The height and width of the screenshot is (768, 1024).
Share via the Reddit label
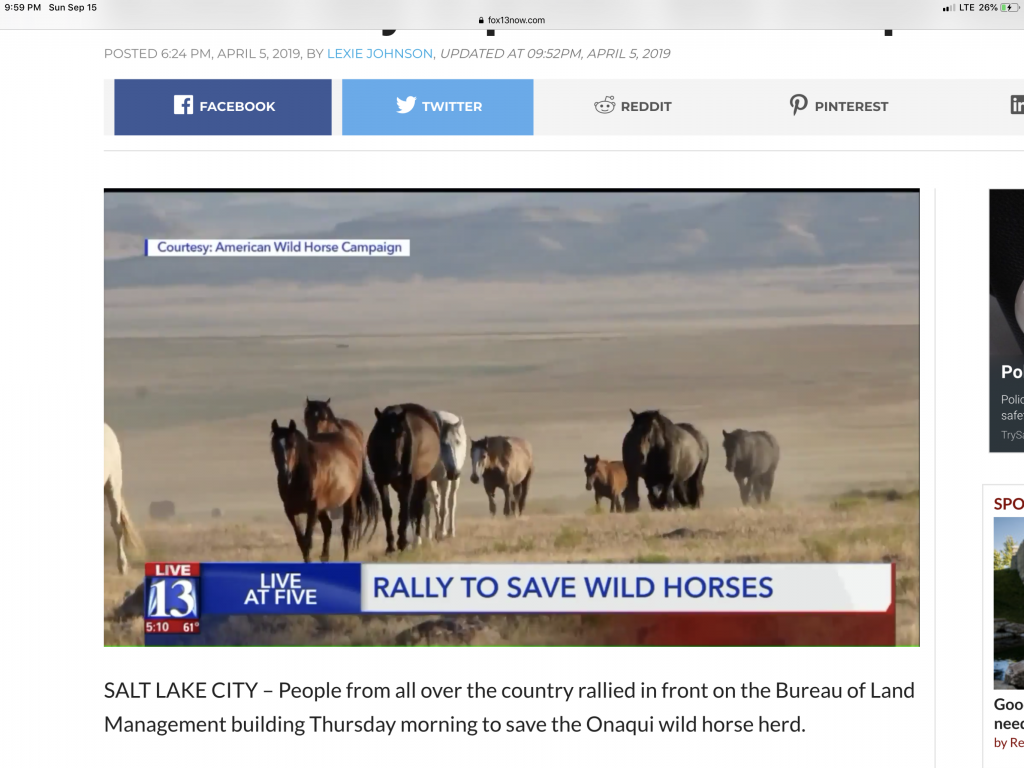[646, 106]
